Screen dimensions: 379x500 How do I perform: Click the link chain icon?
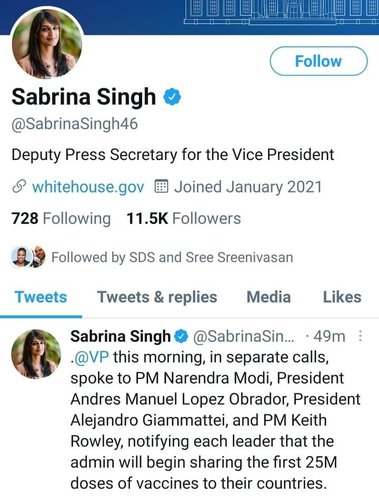(x=19, y=187)
